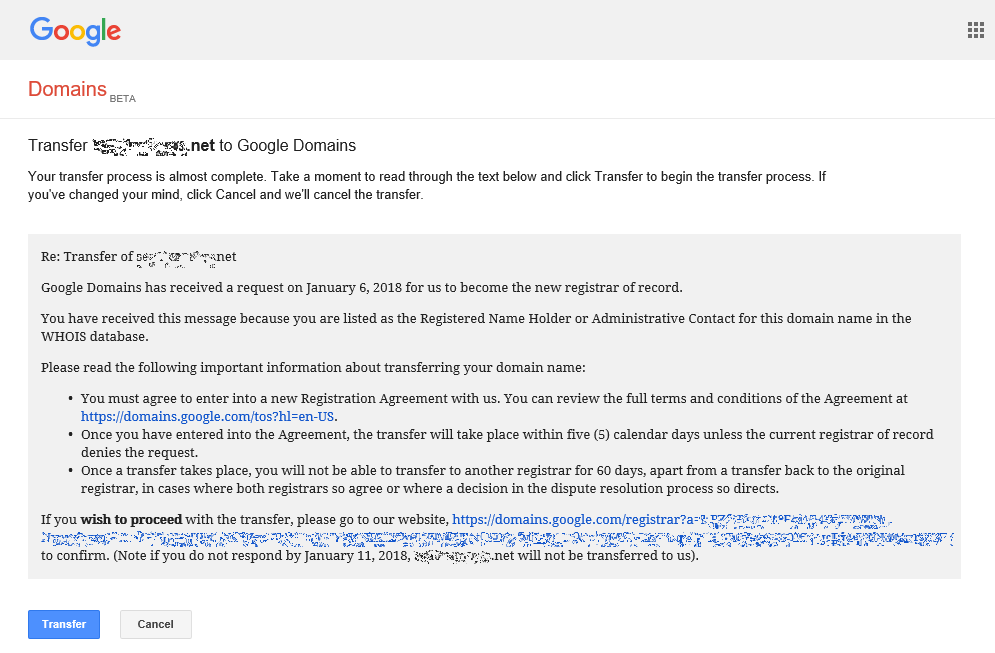The image size is (995, 653).
Task: Click the sentence mentioning January 6, 2018
Action: click(x=362, y=287)
